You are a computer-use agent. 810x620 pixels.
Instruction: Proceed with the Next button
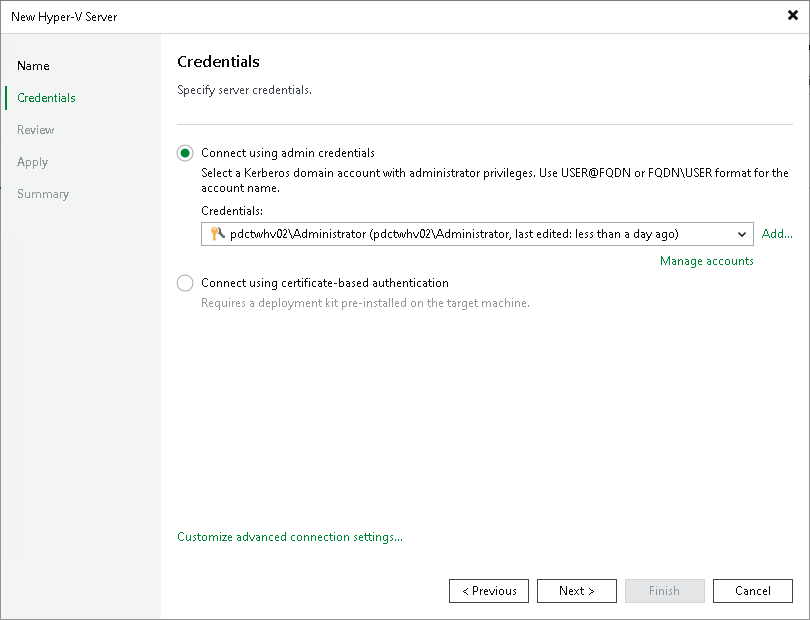point(577,591)
